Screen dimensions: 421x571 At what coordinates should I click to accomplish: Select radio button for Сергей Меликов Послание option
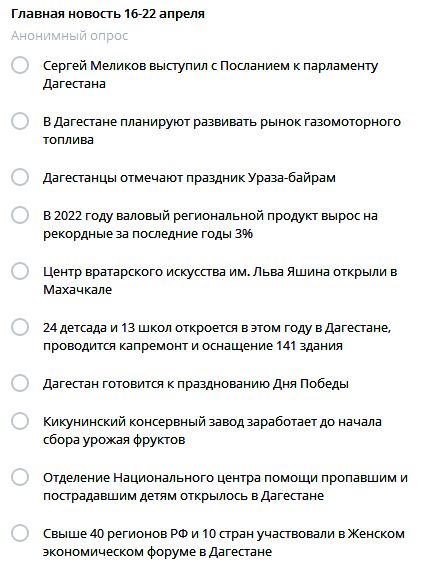point(20,65)
